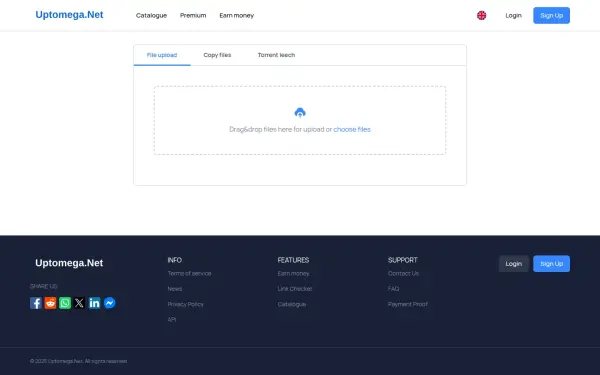This screenshot has height=375, width=600.
Task: Open the News footer link
Action: coord(175,289)
